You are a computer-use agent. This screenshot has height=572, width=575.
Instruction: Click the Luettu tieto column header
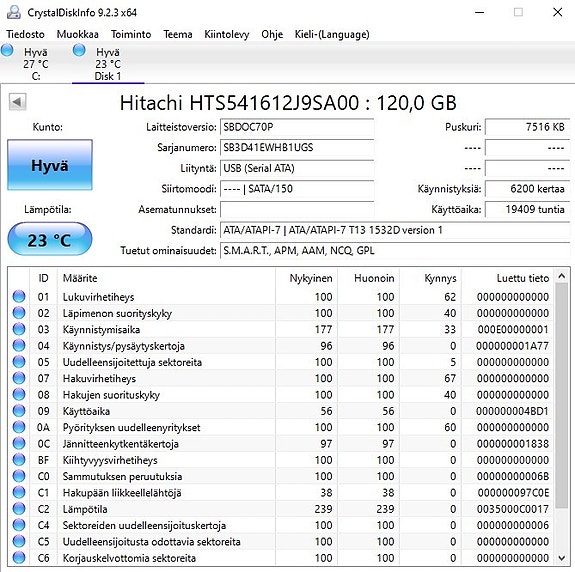(508, 278)
